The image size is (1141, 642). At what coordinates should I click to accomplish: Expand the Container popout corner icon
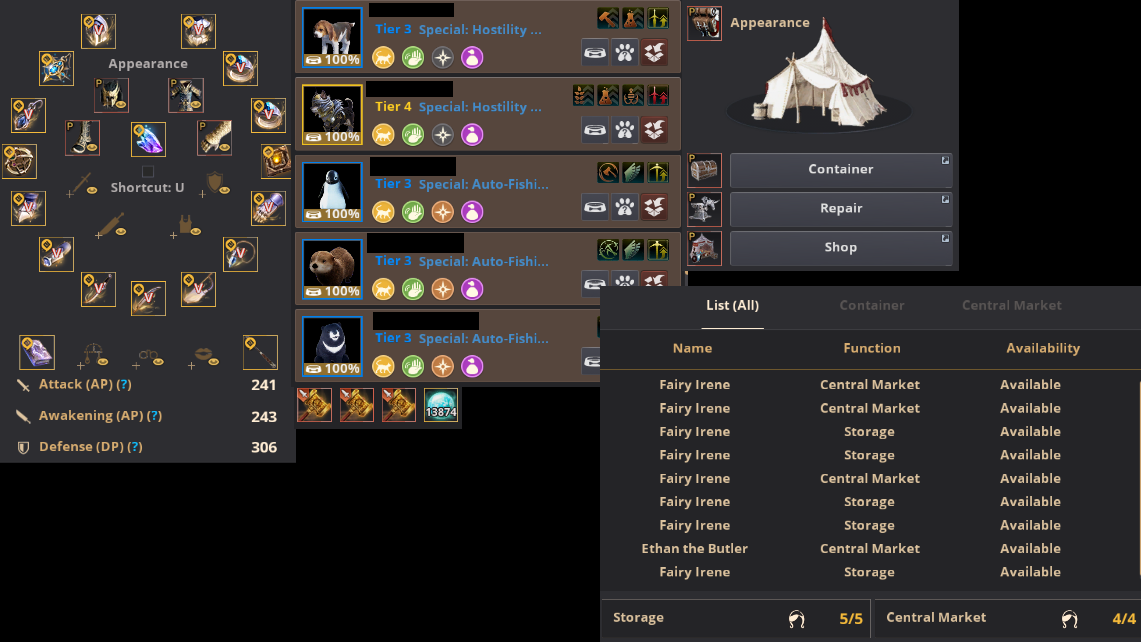(945, 160)
